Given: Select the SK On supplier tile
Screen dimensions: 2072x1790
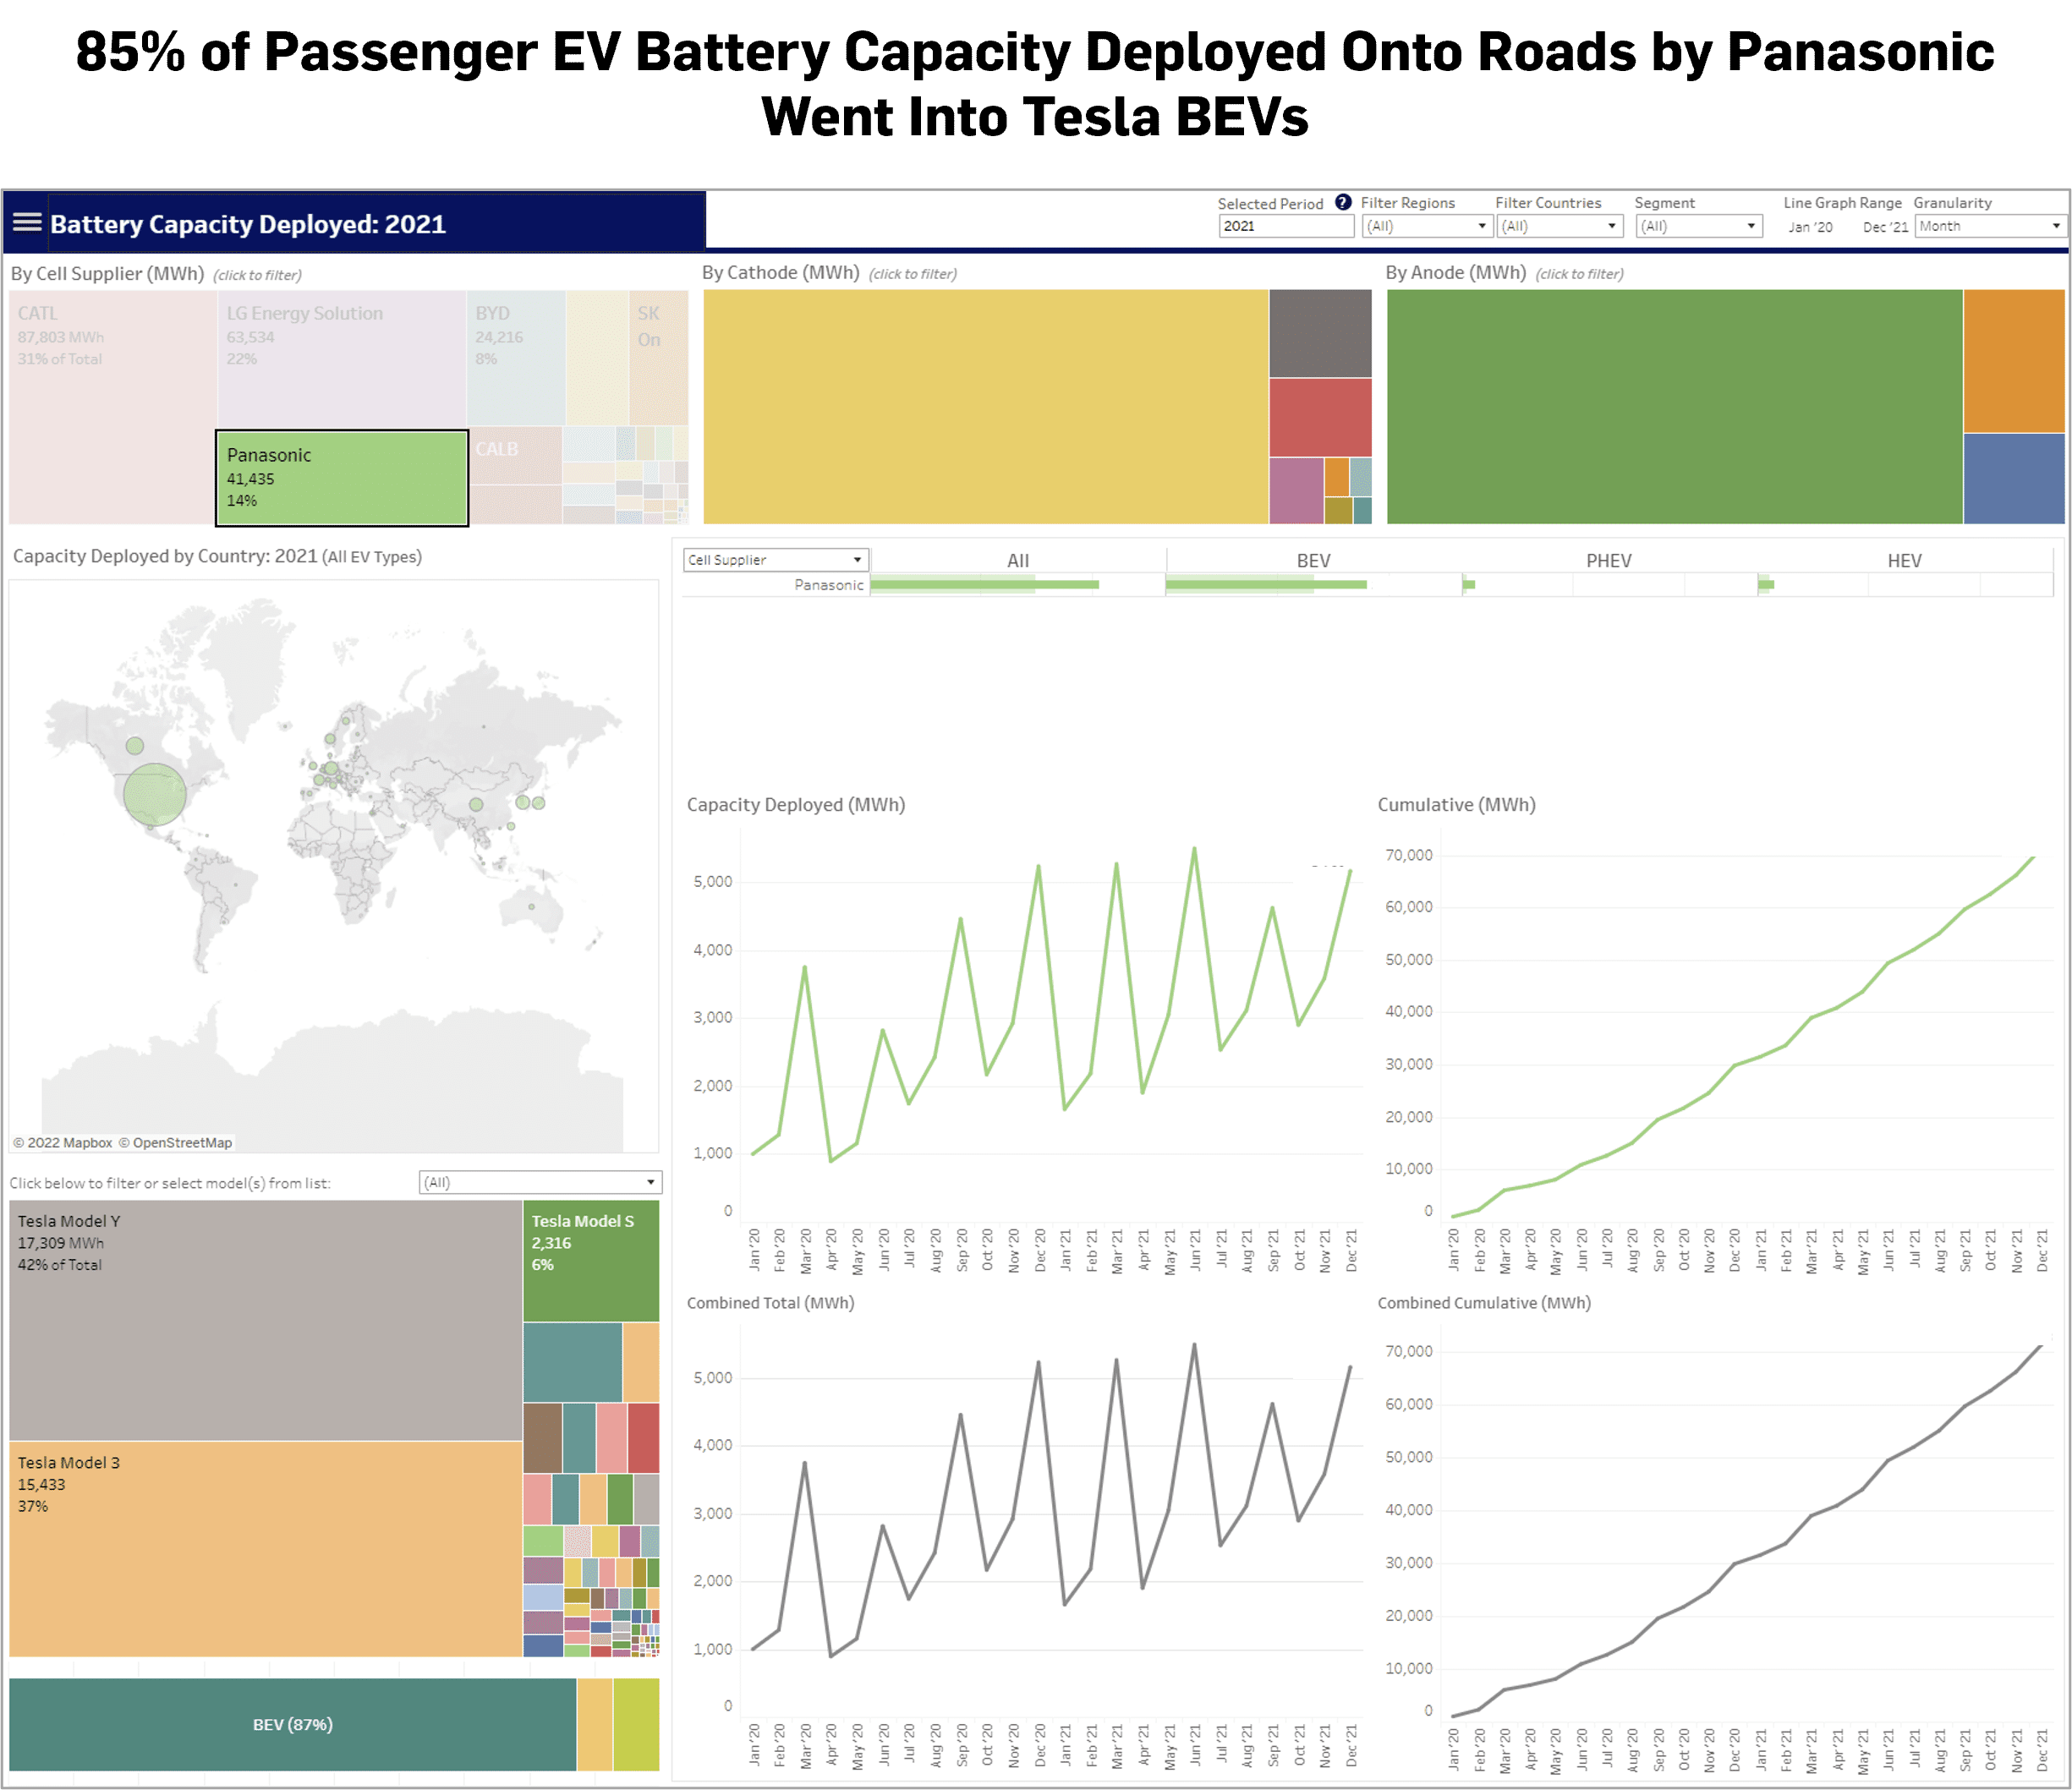Looking at the screenshot, I should [658, 358].
